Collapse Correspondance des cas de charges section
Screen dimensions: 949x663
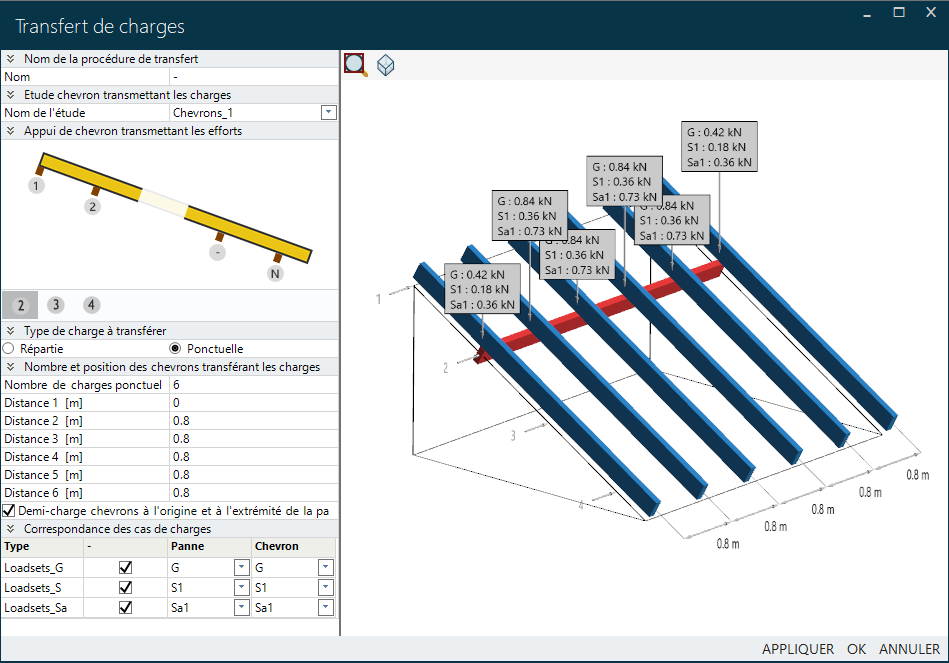10,529
